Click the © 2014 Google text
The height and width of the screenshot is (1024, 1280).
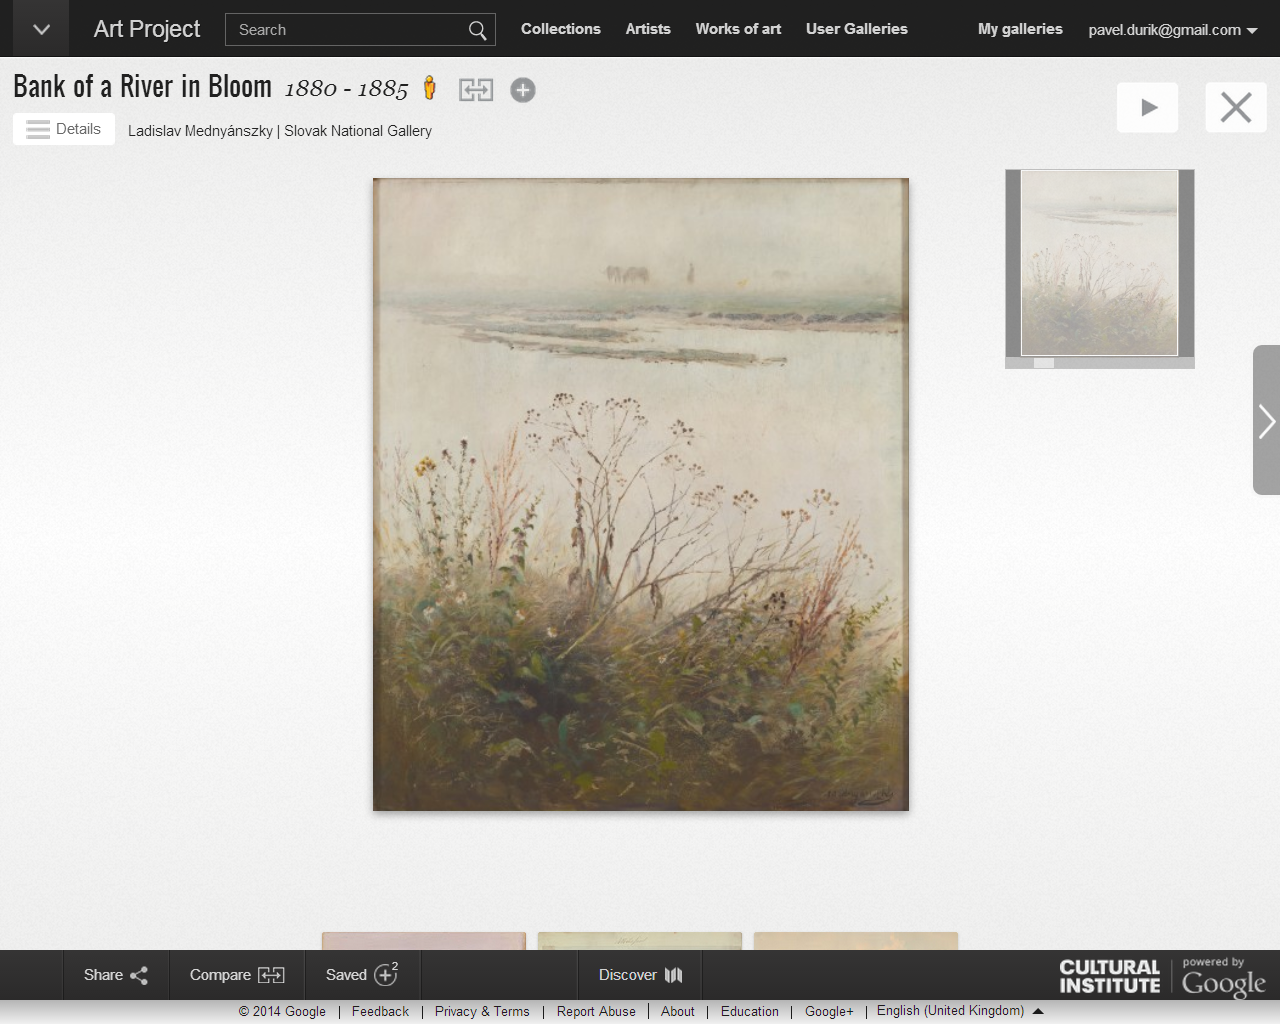click(x=282, y=1011)
